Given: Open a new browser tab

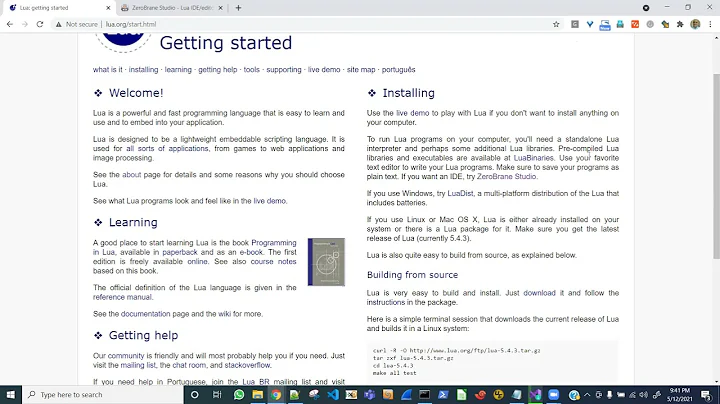Looking at the screenshot, I should coord(238,8).
